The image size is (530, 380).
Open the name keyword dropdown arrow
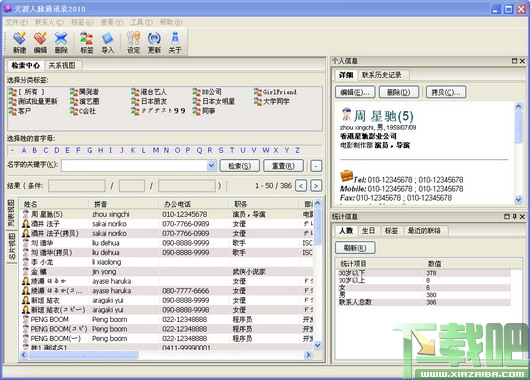pos(211,166)
